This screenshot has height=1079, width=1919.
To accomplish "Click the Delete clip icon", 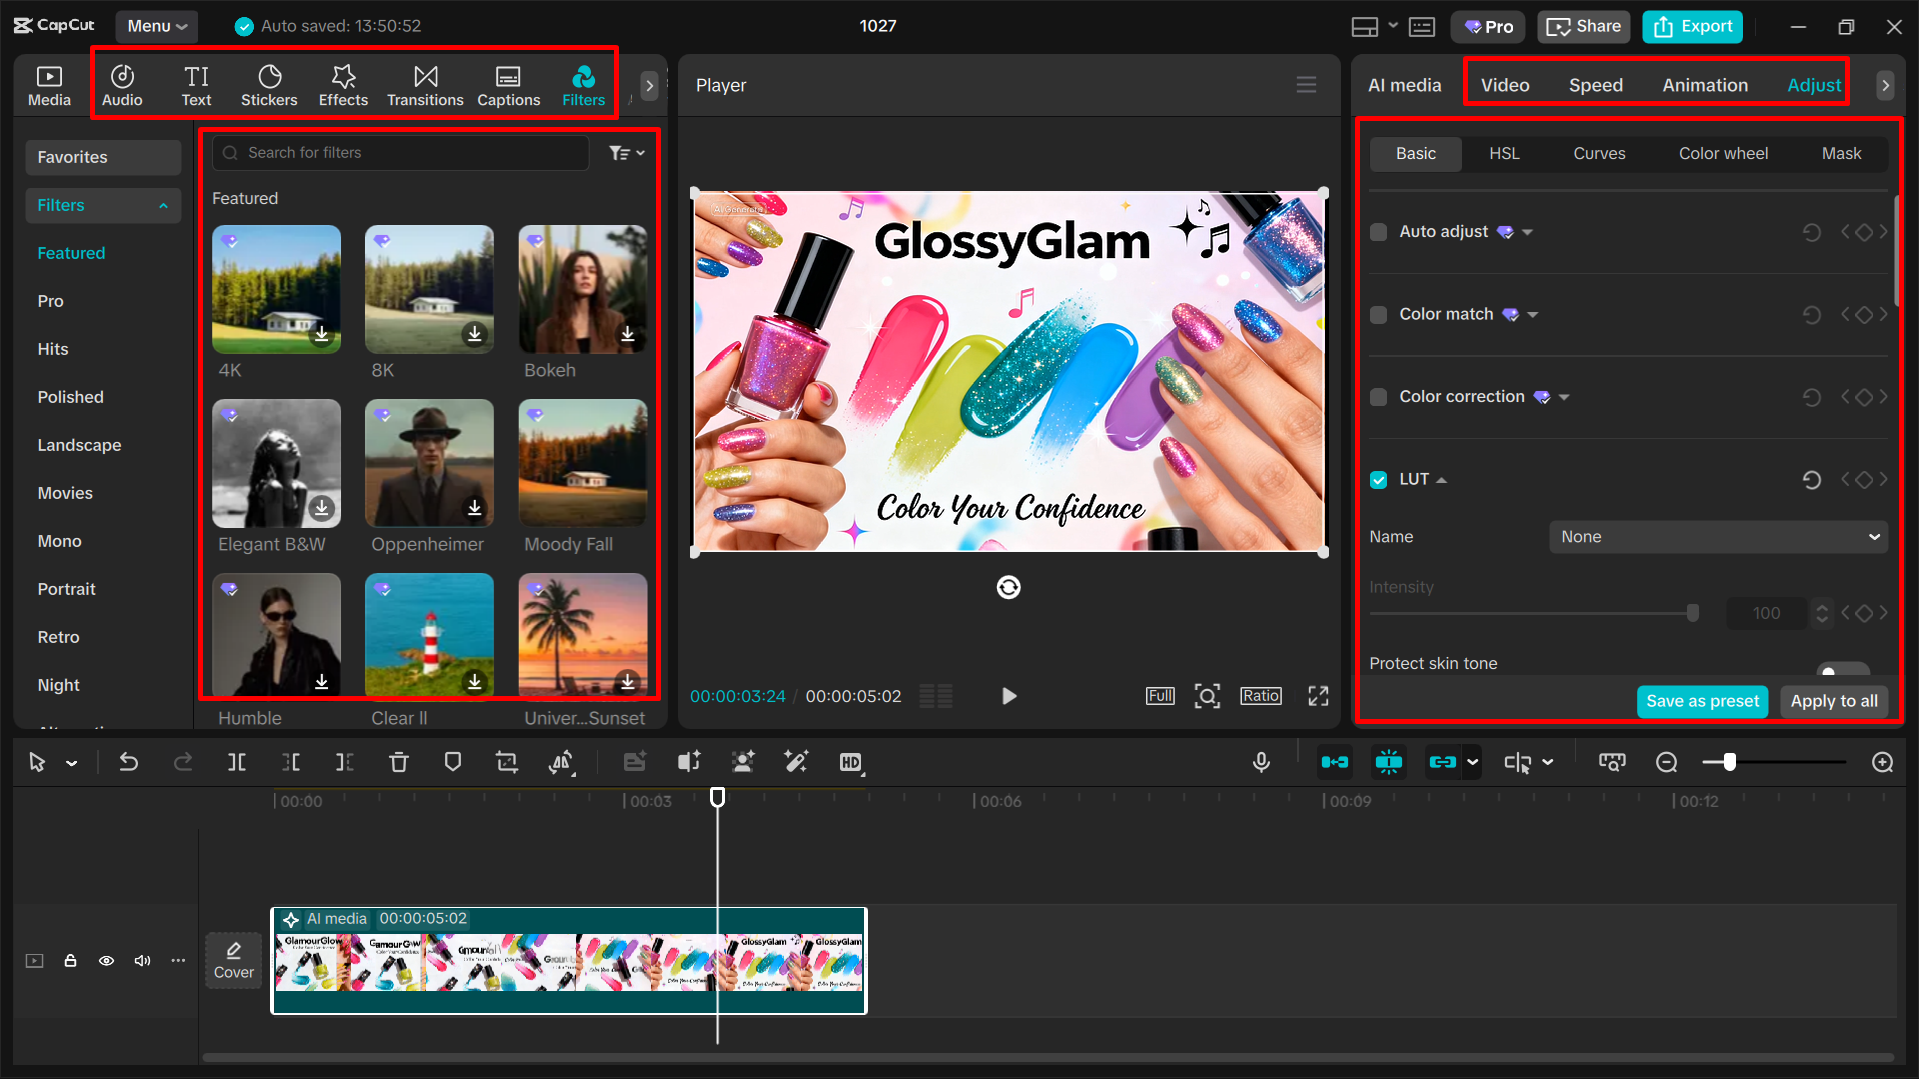I will pos(399,761).
